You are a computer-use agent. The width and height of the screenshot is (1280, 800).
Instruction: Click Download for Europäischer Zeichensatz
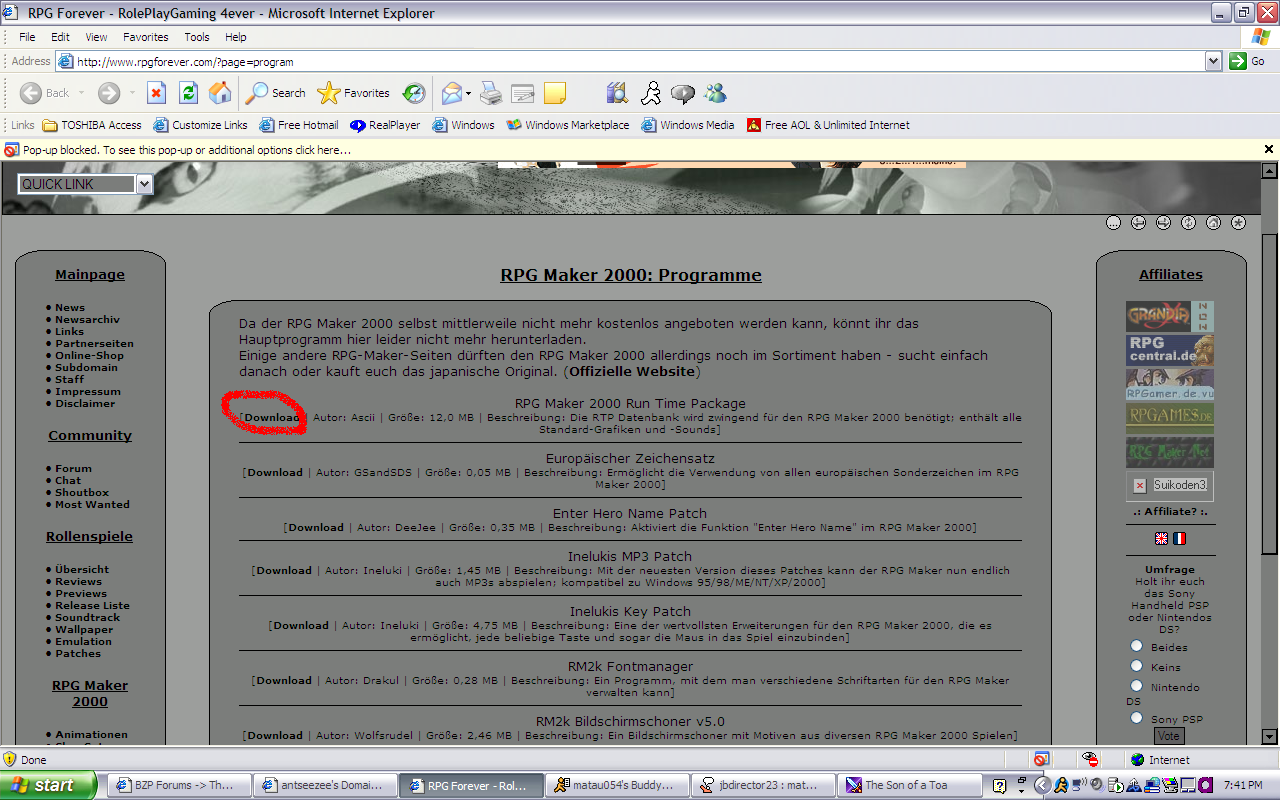(275, 473)
